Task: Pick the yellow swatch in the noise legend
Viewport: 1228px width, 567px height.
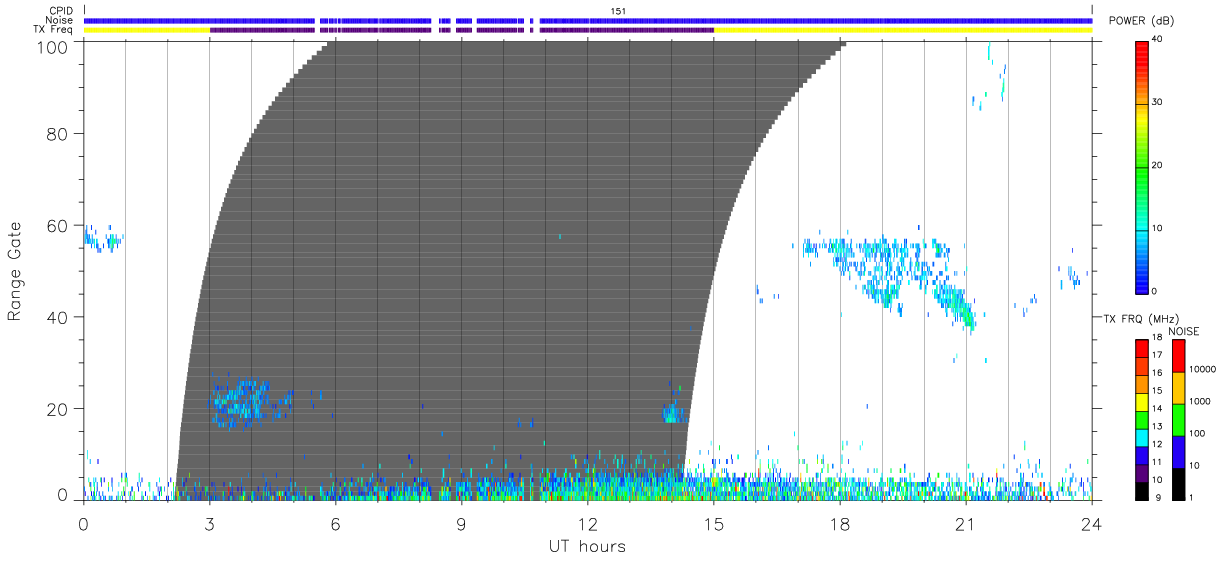Action: [1178, 388]
